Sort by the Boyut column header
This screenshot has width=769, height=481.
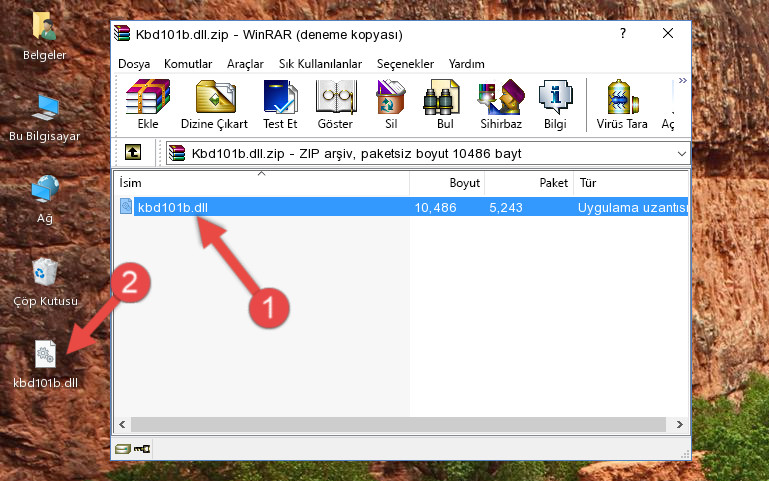pos(447,183)
